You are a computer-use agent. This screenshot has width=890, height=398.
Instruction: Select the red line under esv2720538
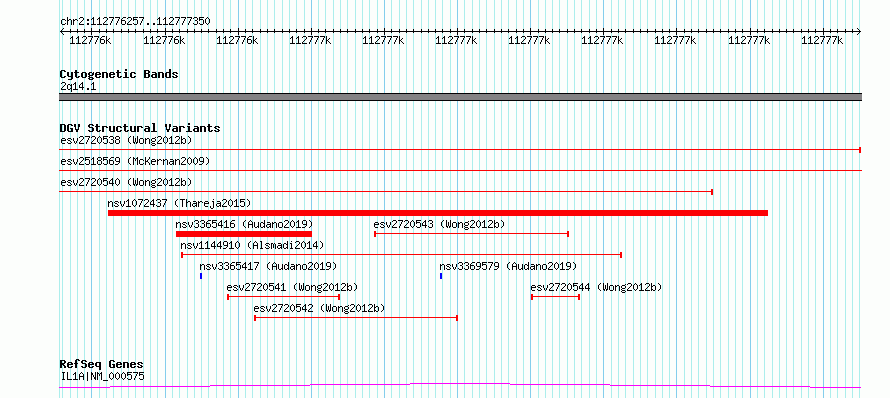[460, 150]
